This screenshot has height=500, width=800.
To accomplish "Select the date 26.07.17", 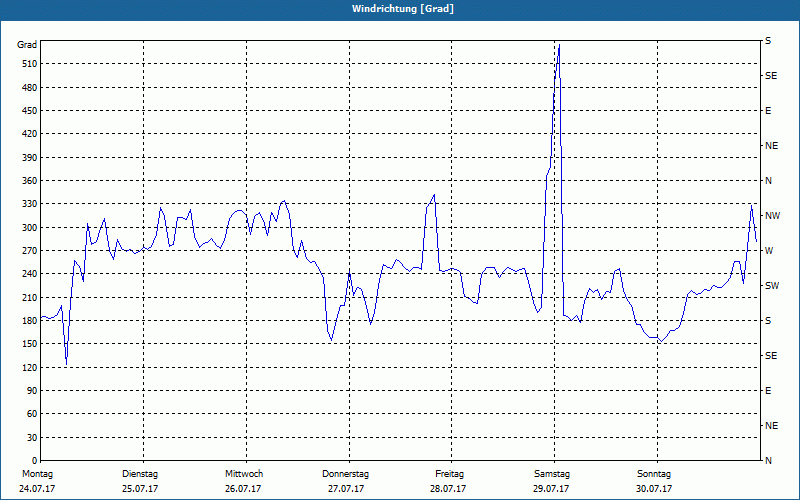I will pyautogui.click(x=243, y=489).
